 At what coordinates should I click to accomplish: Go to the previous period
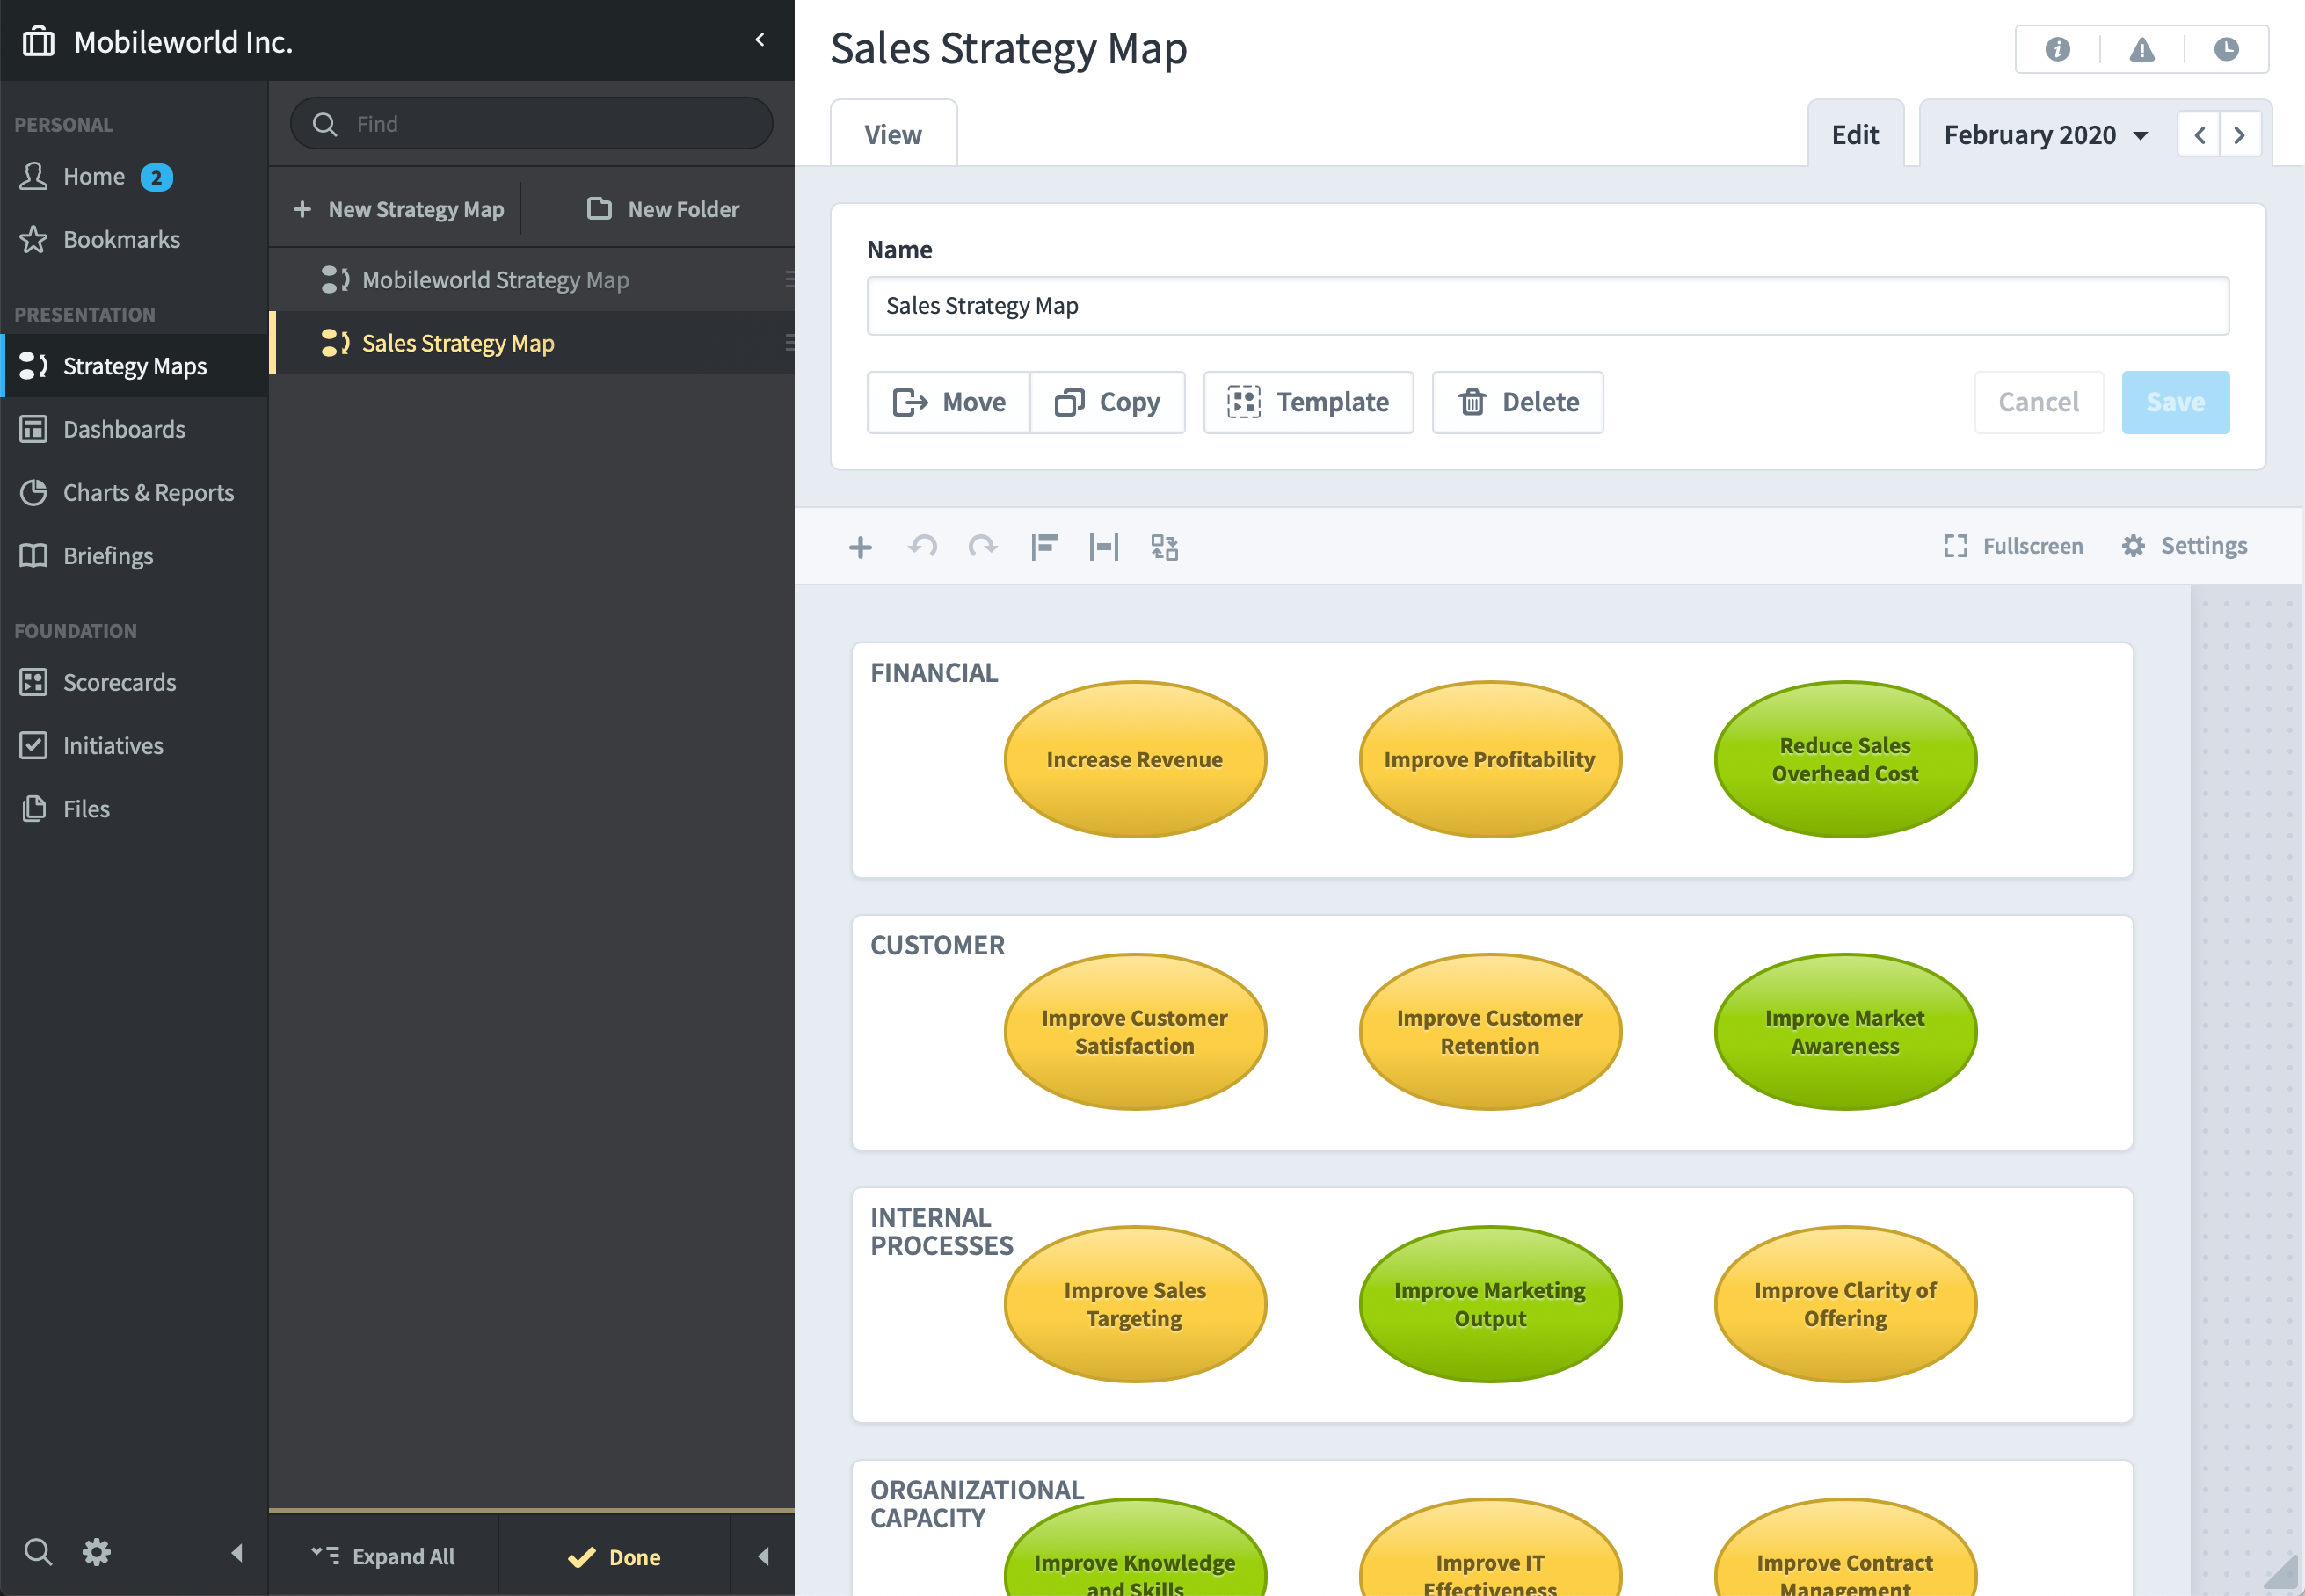tap(2199, 135)
